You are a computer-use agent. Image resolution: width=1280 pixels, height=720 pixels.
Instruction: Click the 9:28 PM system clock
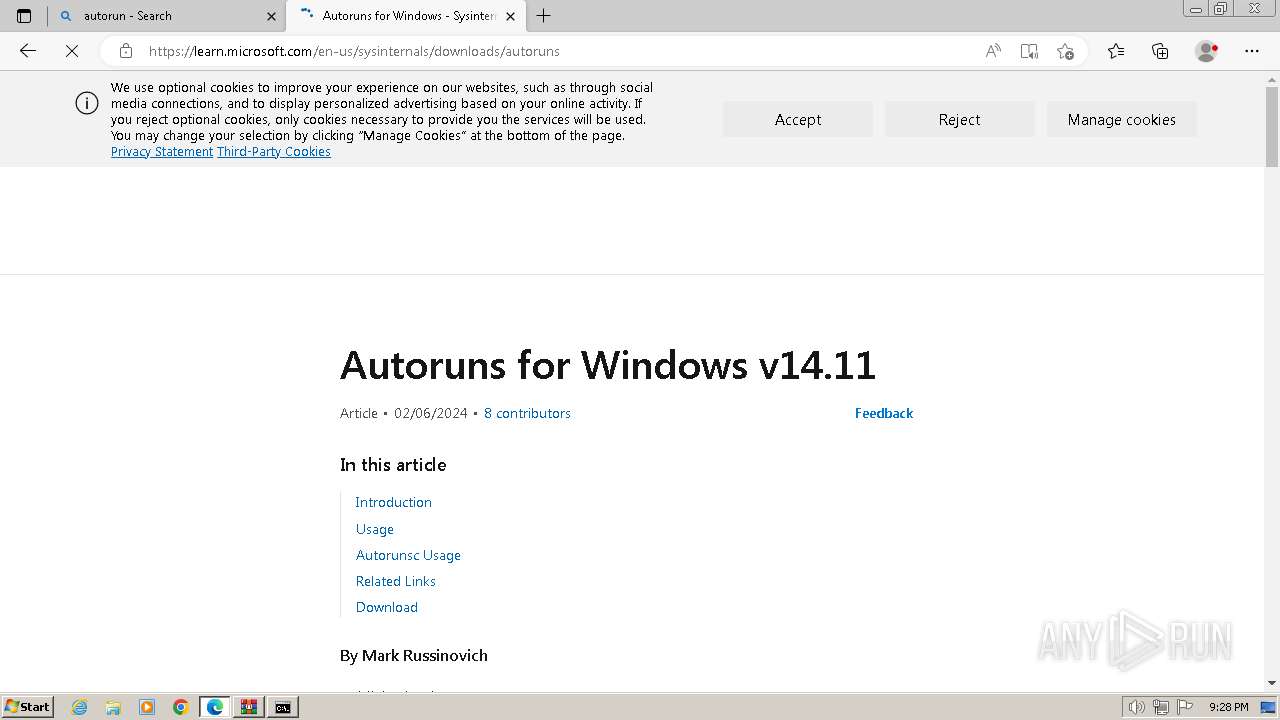(x=1228, y=707)
